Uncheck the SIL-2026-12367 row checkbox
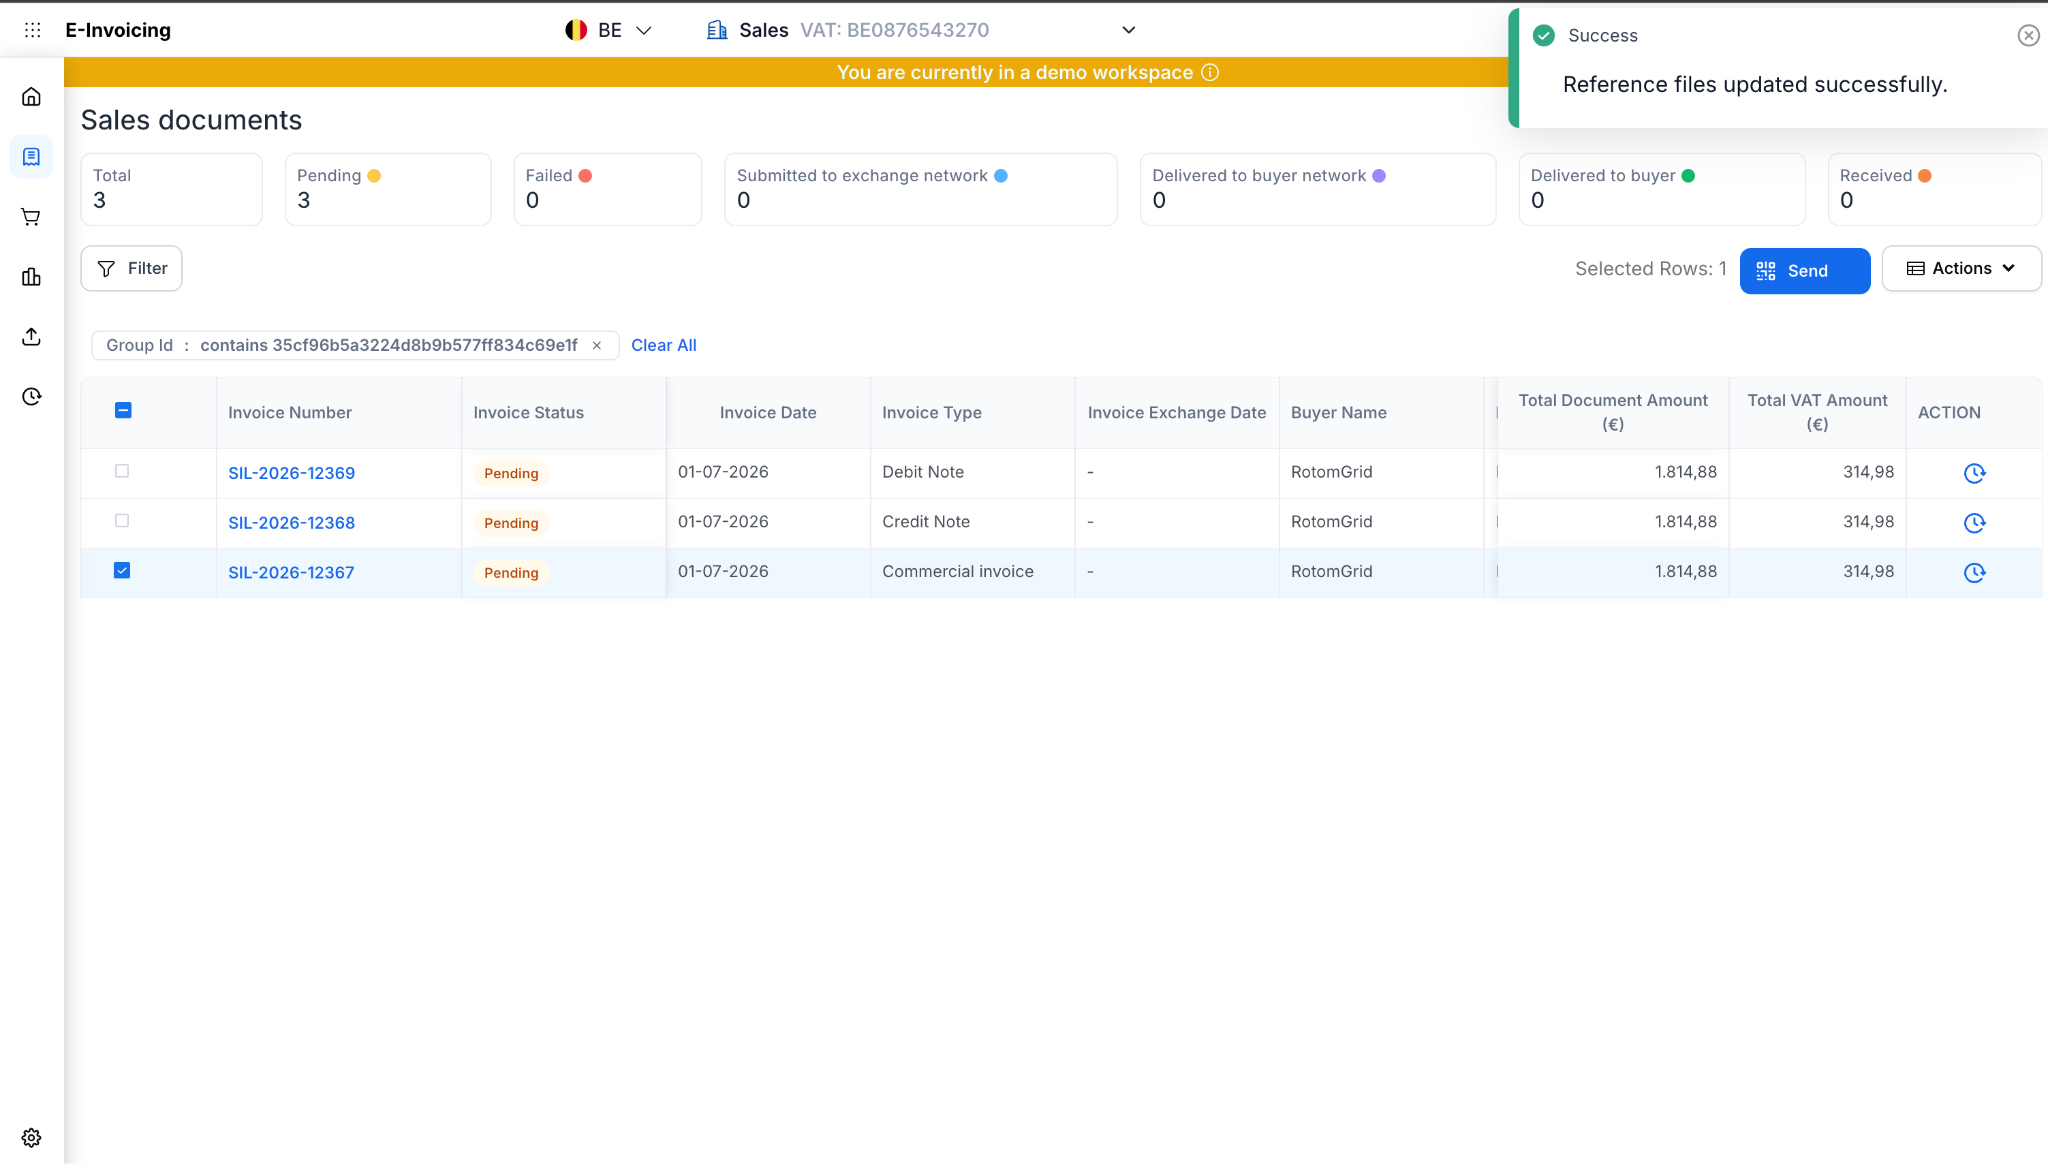This screenshot has width=2048, height=1164. coord(122,570)
